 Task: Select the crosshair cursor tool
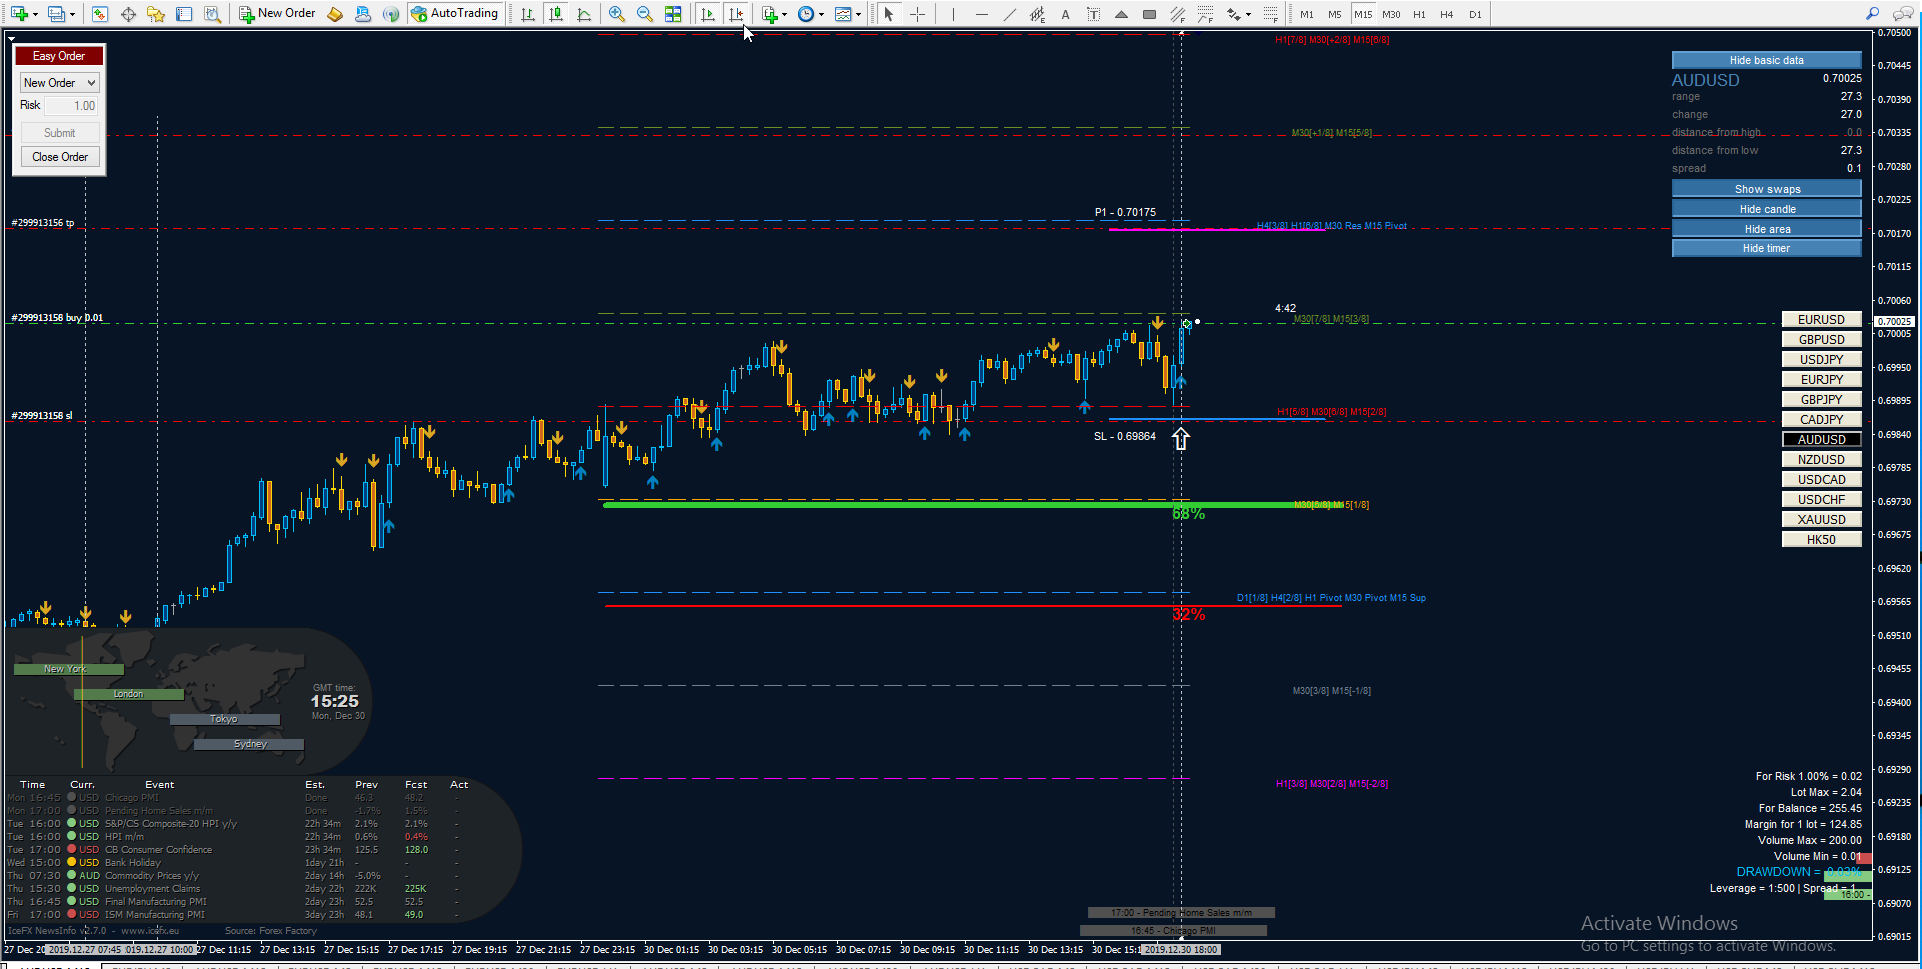pyautogui.click(x=917, y=14)
